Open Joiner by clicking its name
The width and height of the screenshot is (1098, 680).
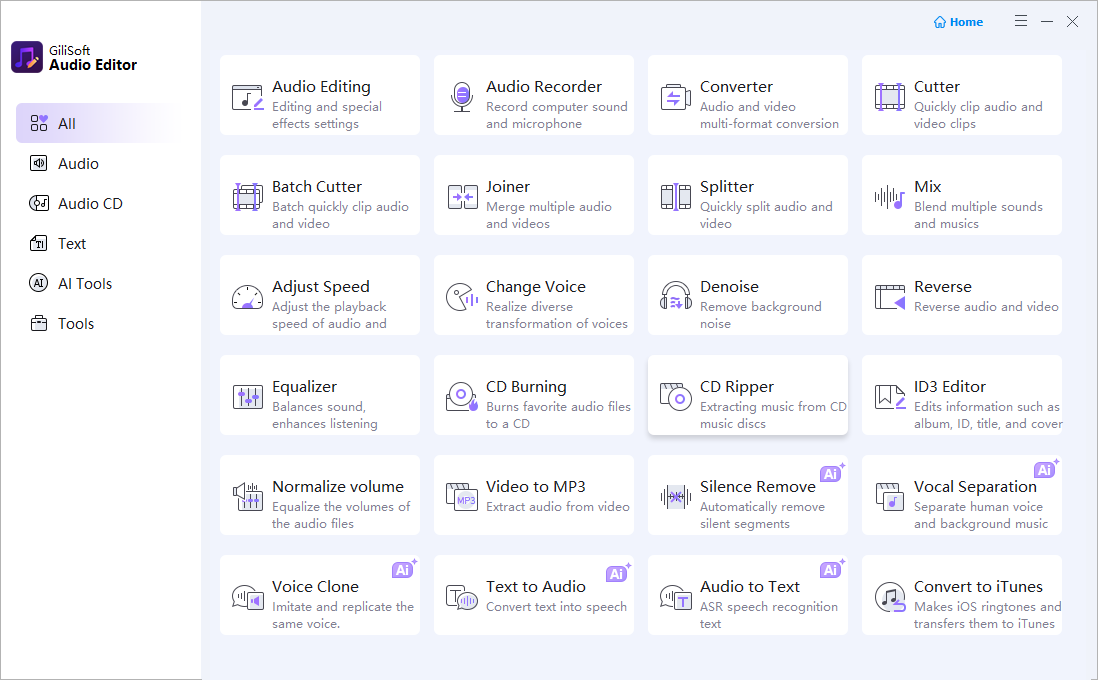coord(508,186)
